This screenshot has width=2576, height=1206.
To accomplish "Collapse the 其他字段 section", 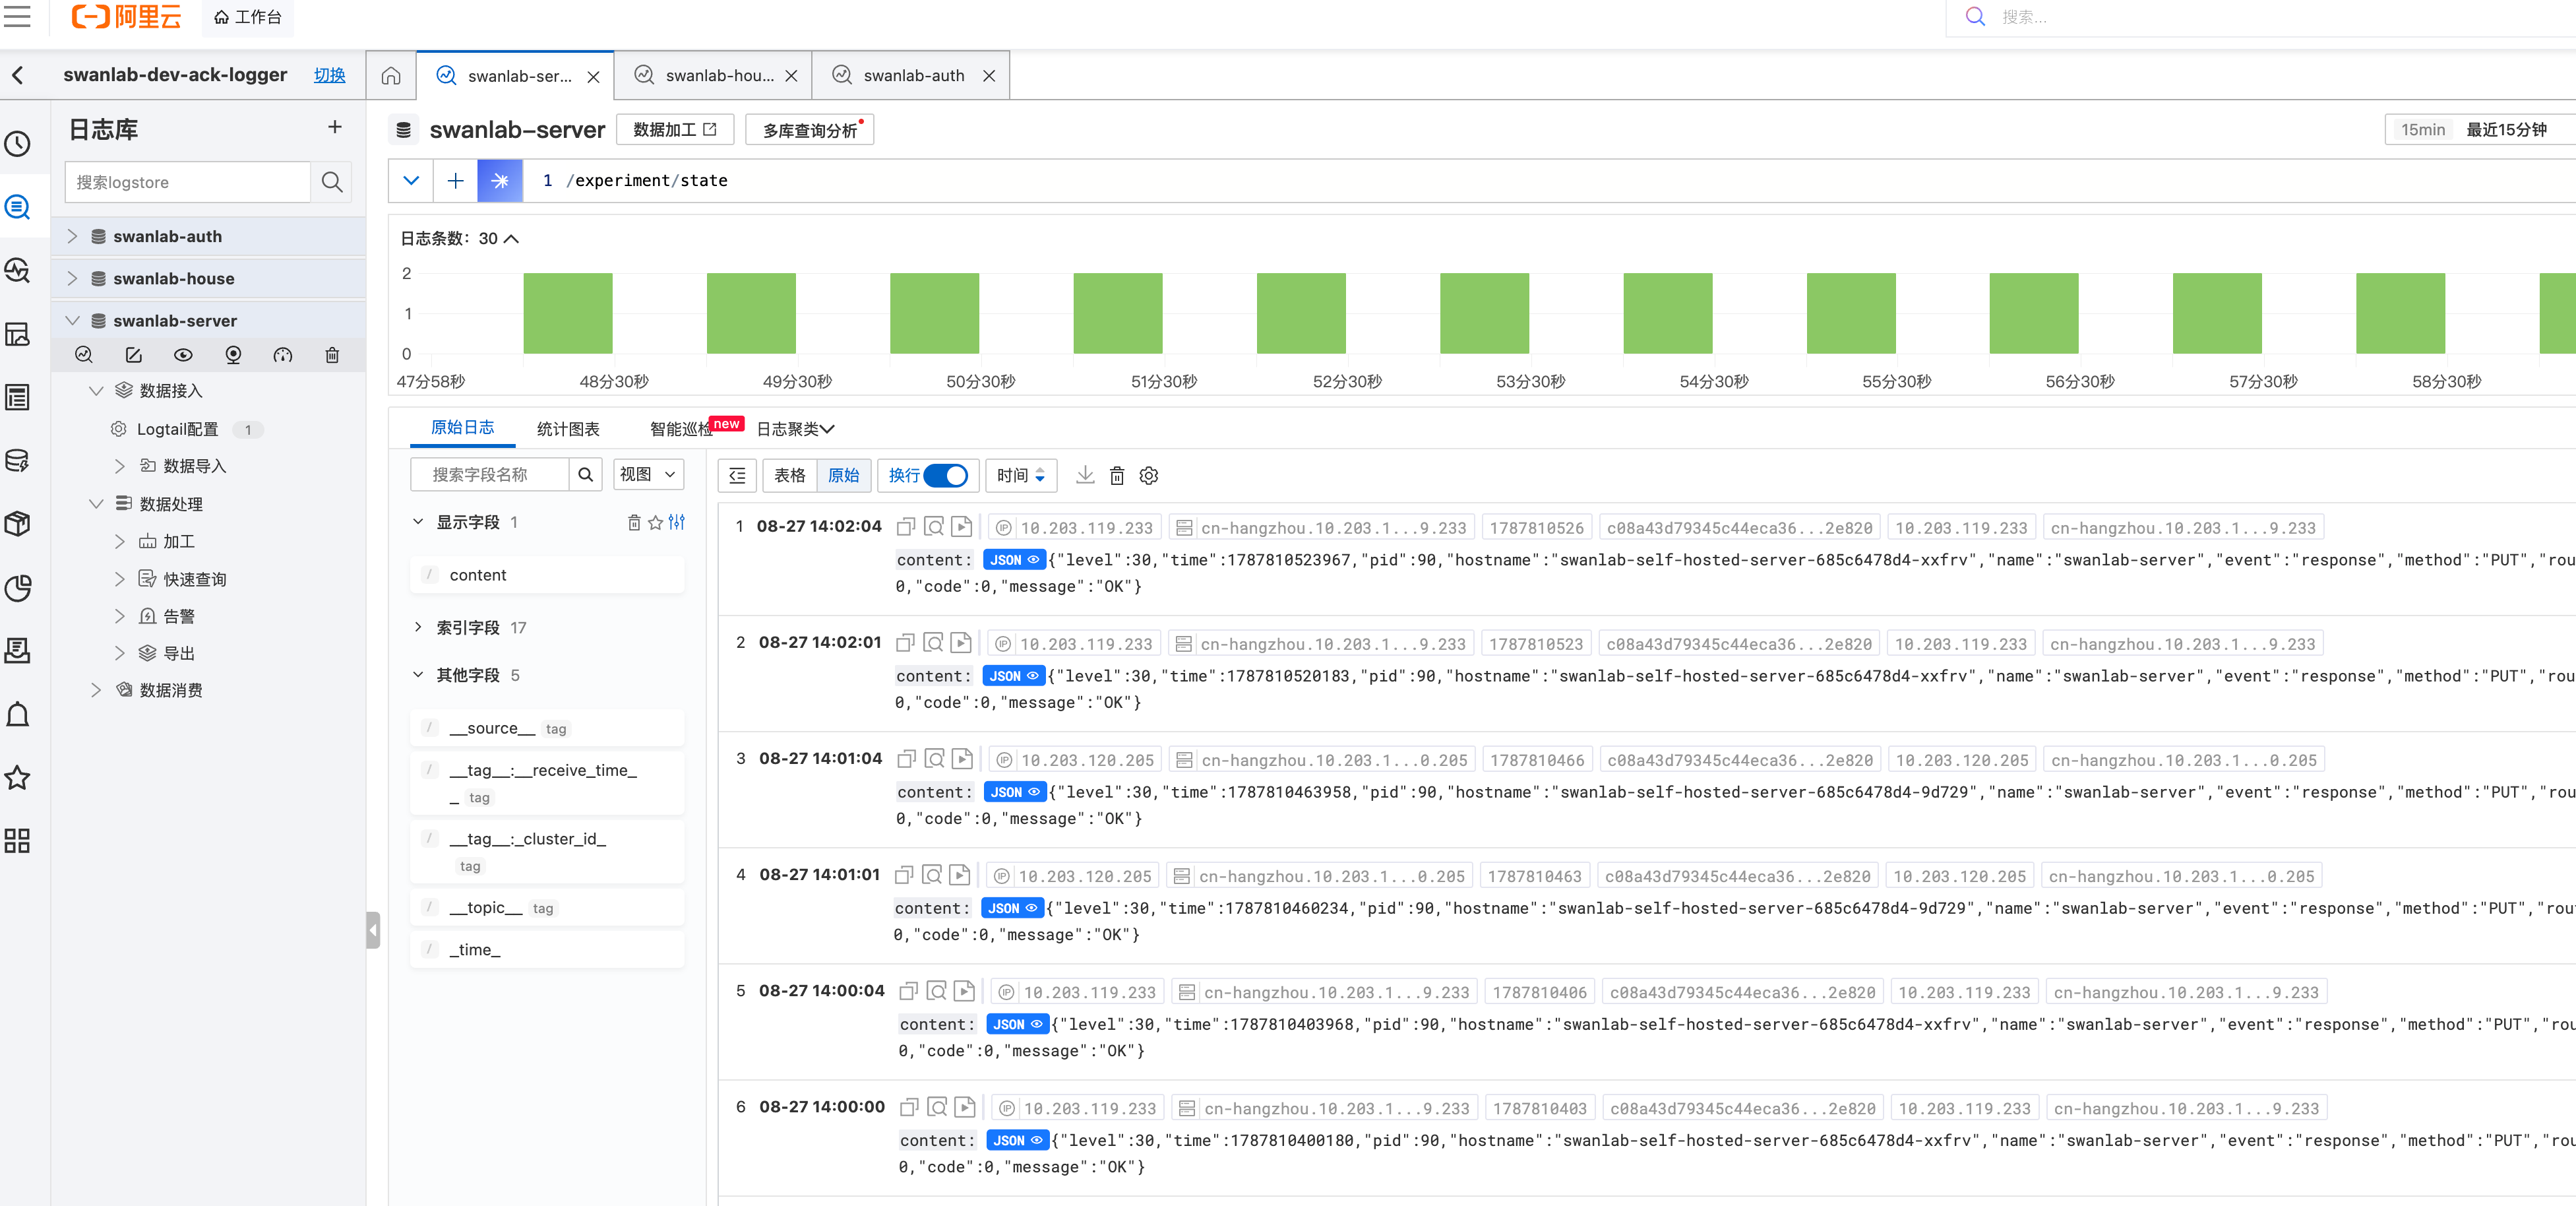I will pyautogui.click(x=418, y=675).
